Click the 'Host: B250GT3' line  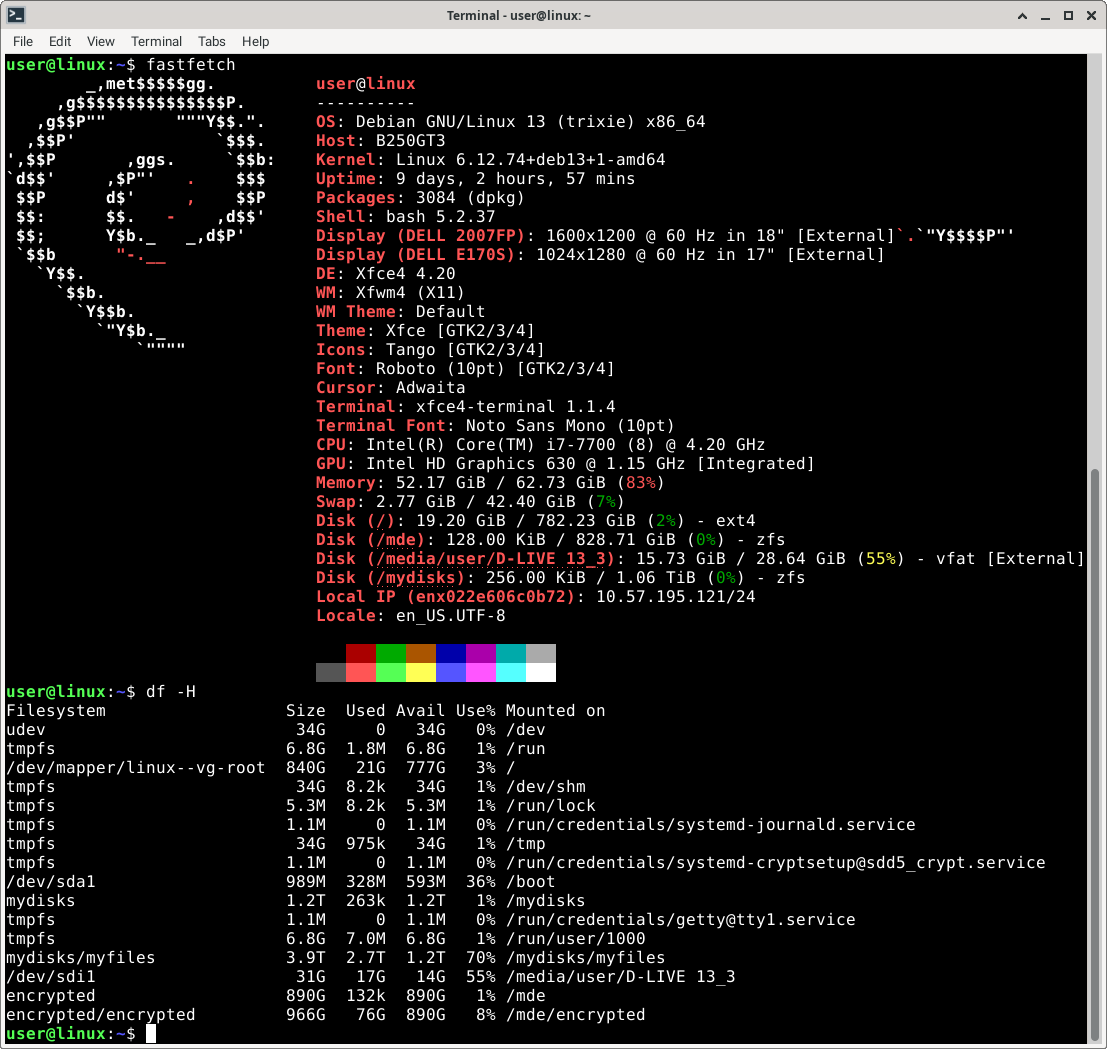381,140
